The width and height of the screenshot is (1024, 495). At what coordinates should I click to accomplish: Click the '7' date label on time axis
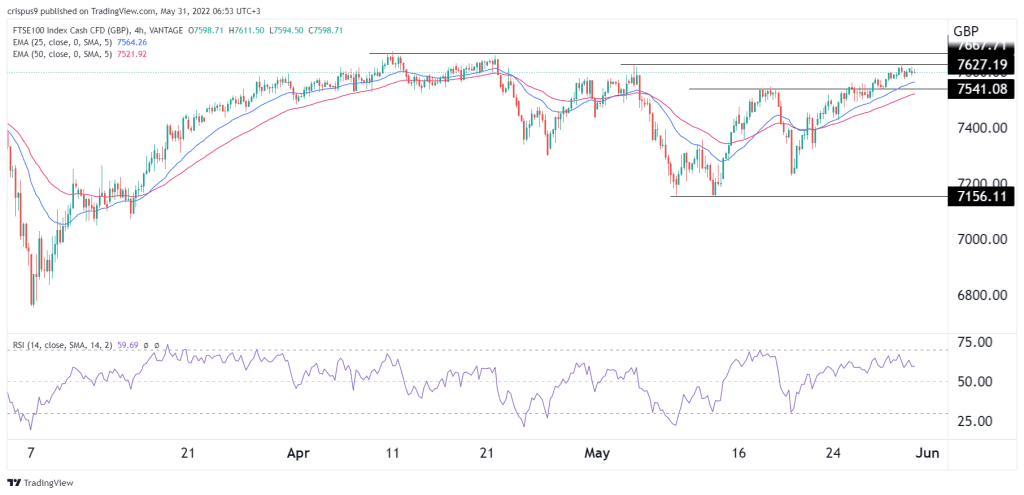pyautogui.click(x=31, y=453)
